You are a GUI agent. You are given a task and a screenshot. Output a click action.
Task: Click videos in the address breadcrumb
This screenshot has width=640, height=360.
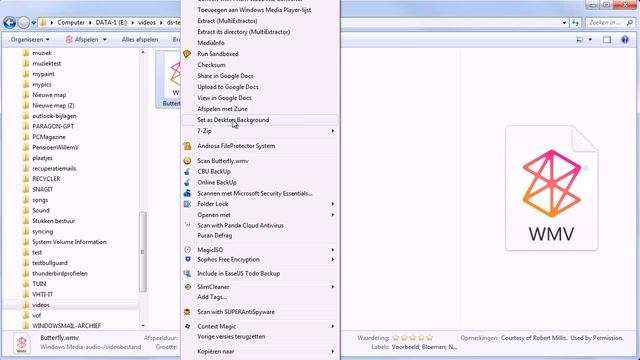click(147, 22)
